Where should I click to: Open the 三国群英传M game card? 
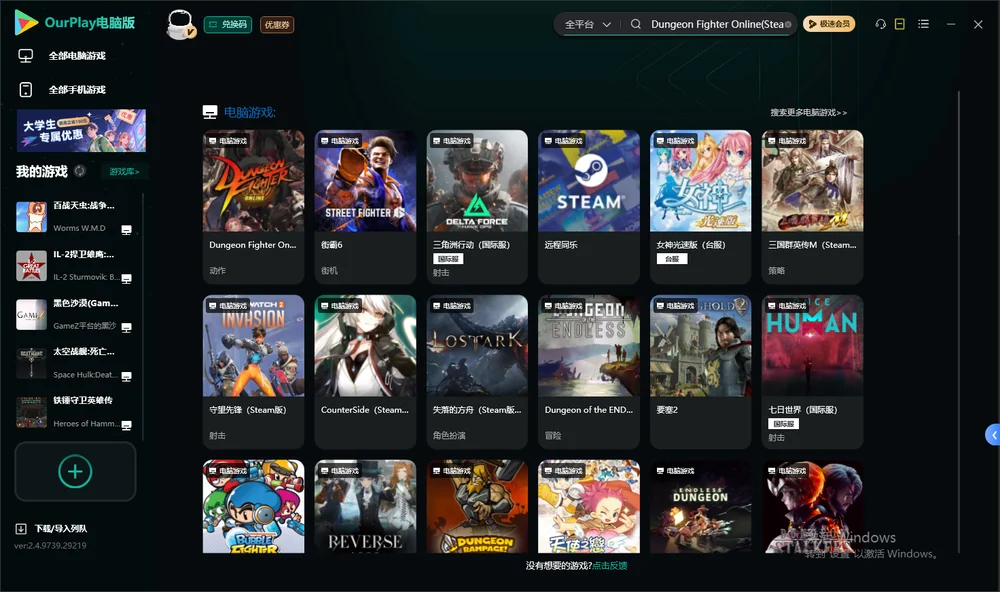(x=812, y=207)
